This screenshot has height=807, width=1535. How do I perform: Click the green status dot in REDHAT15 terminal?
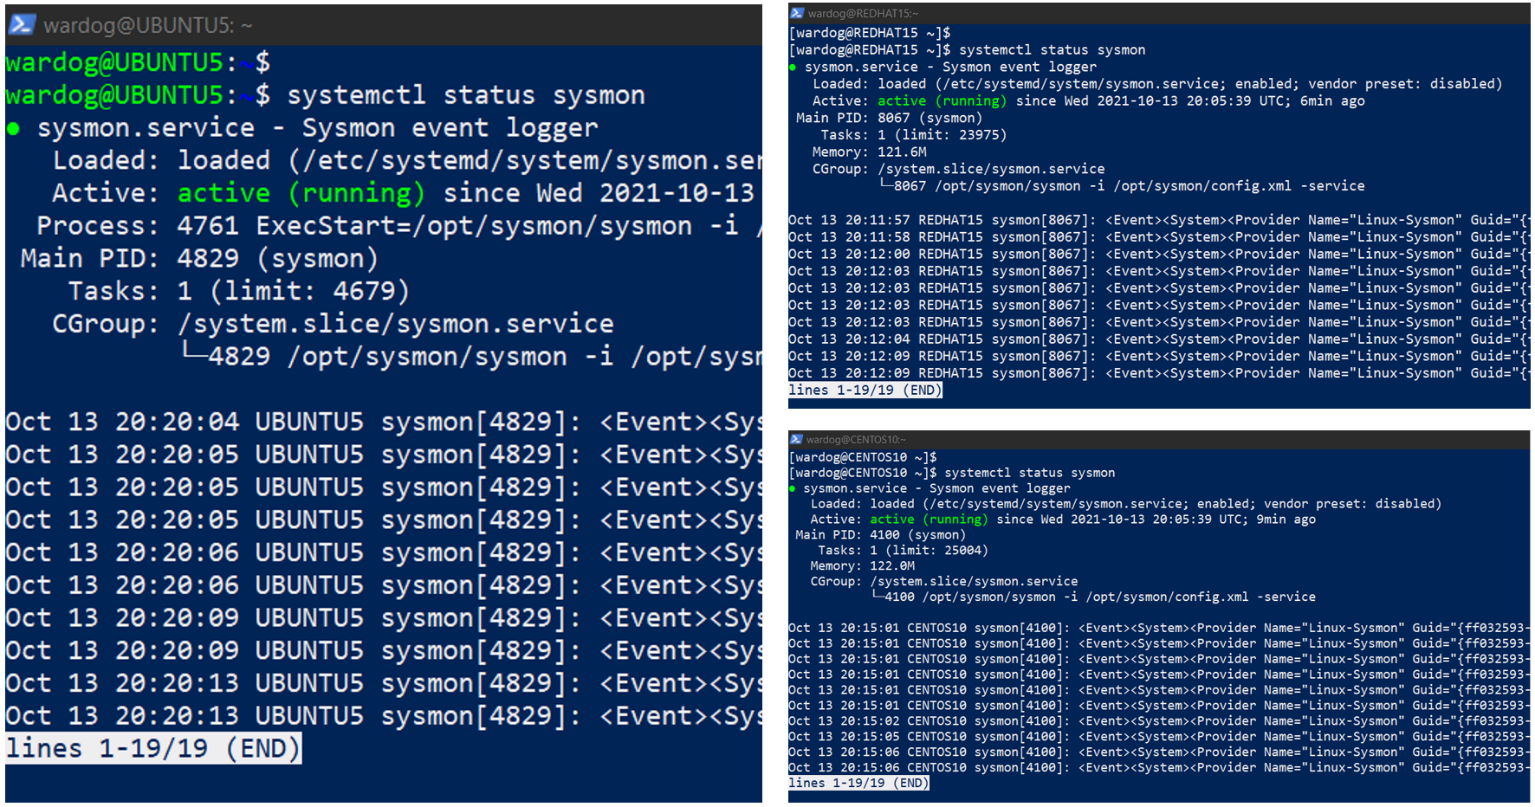pyautogui.click(x=793, y=67)
